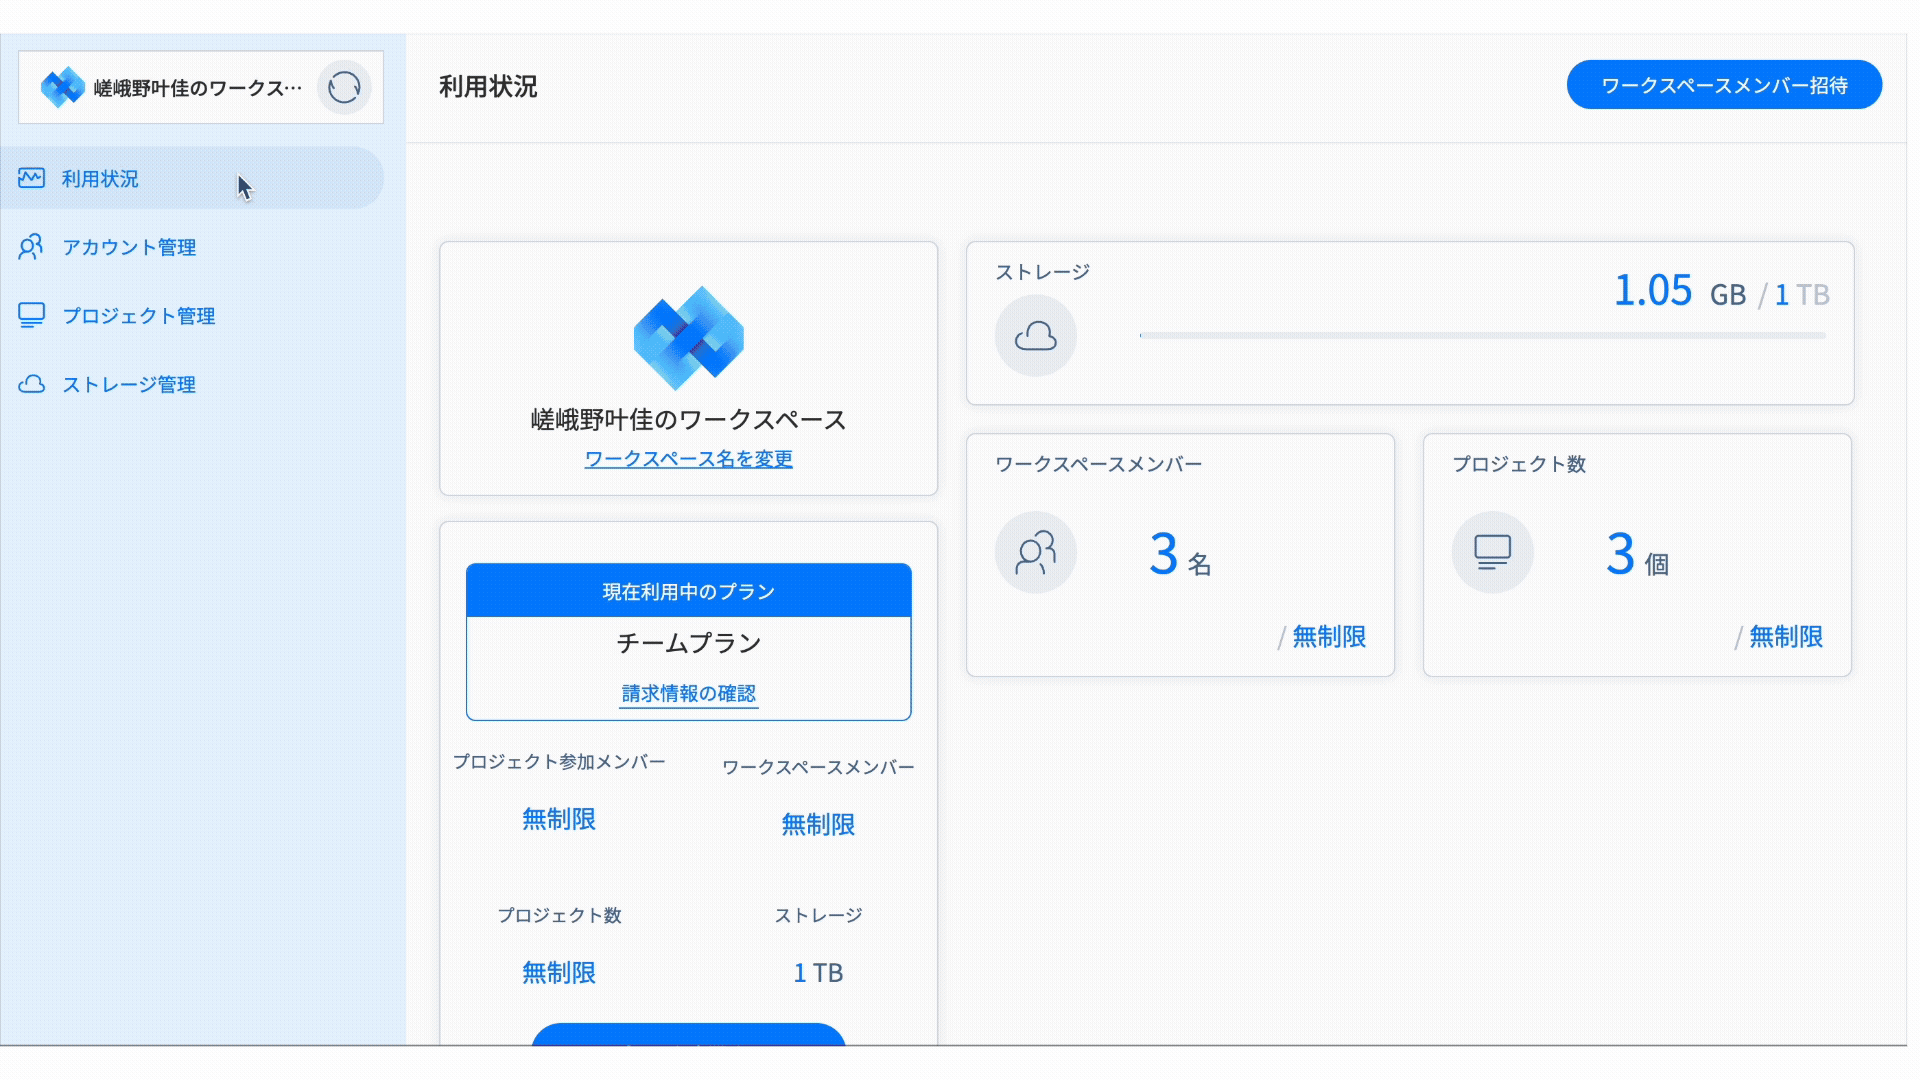Click the workspace switch circular arrows icon
The image size is (1920, 1080).
(x=343, y=88)
